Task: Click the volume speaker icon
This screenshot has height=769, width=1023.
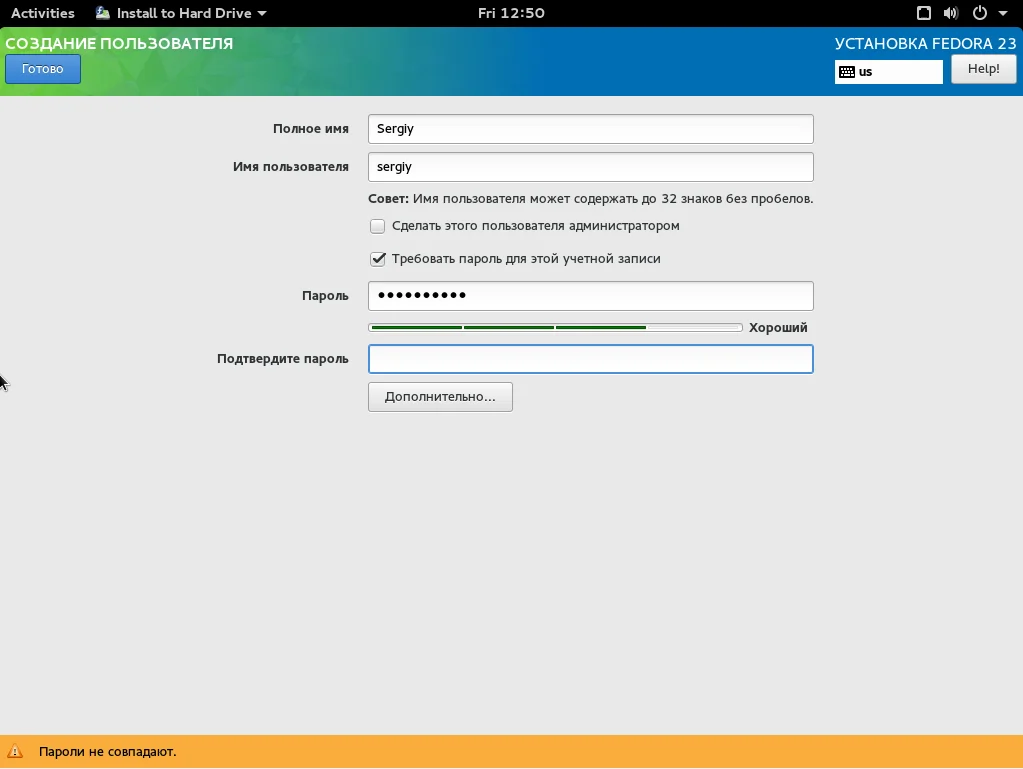Action: click(x=951, y=13)
